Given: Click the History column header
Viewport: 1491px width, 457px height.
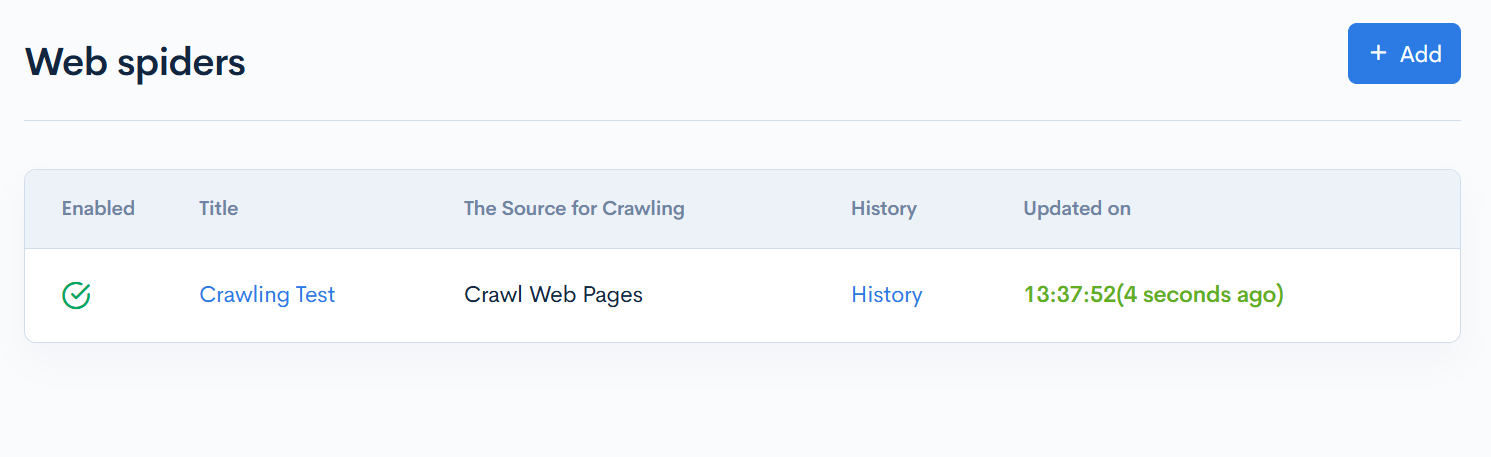Looking at the screenshot, I should (x=883, y=209).
